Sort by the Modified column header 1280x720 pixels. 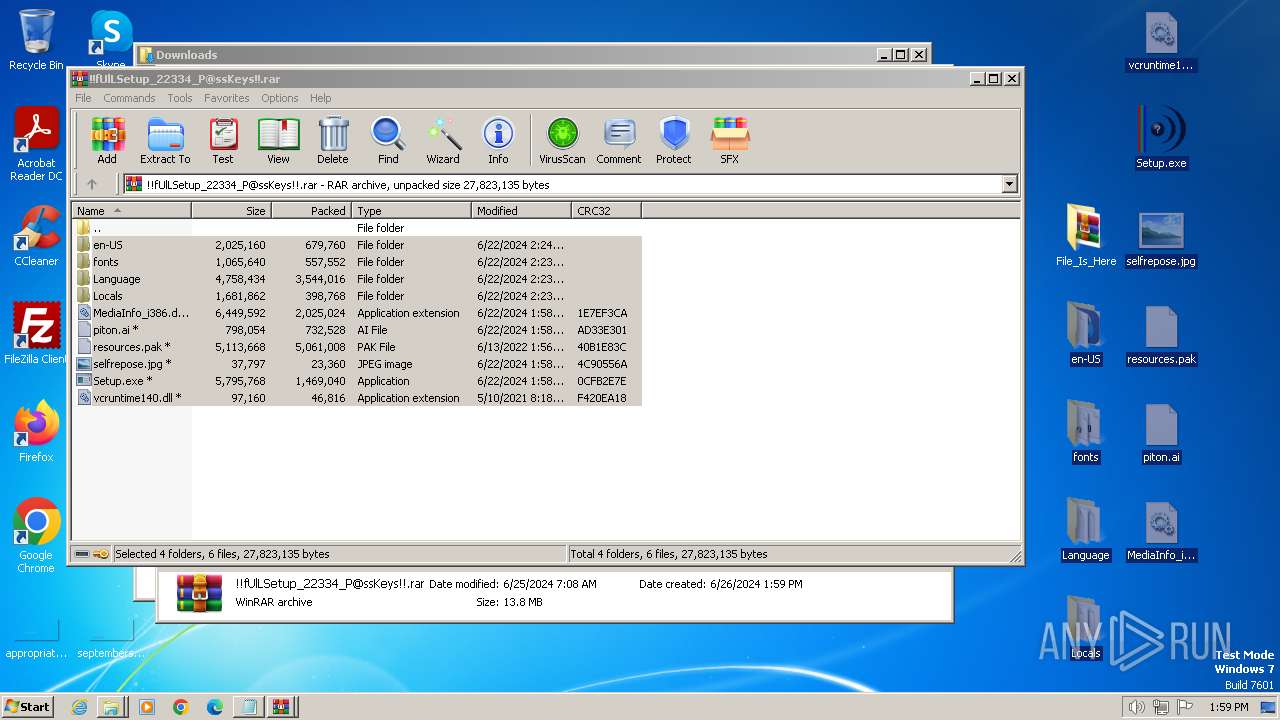pos(522,211)
